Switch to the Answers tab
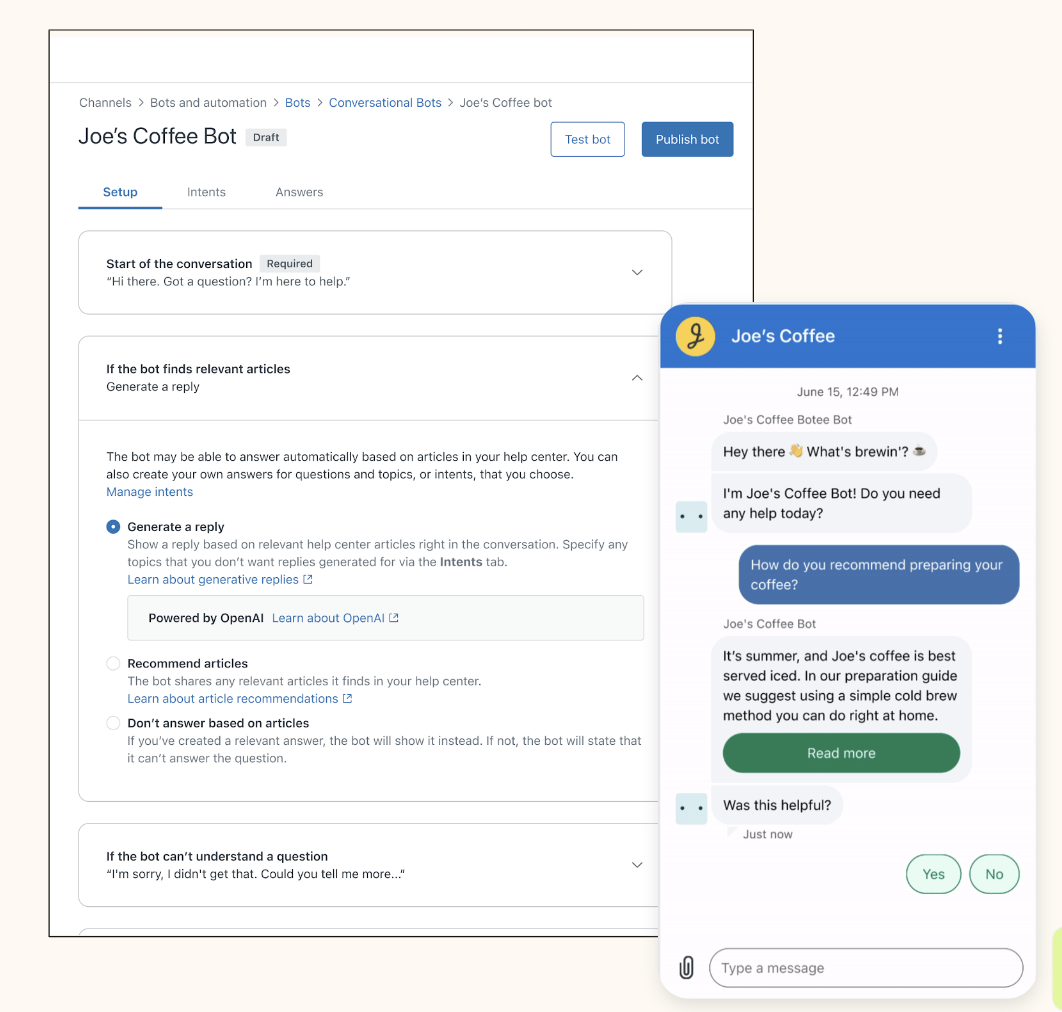This screenshot has width=1062, height=1012. tap(299, 192)
